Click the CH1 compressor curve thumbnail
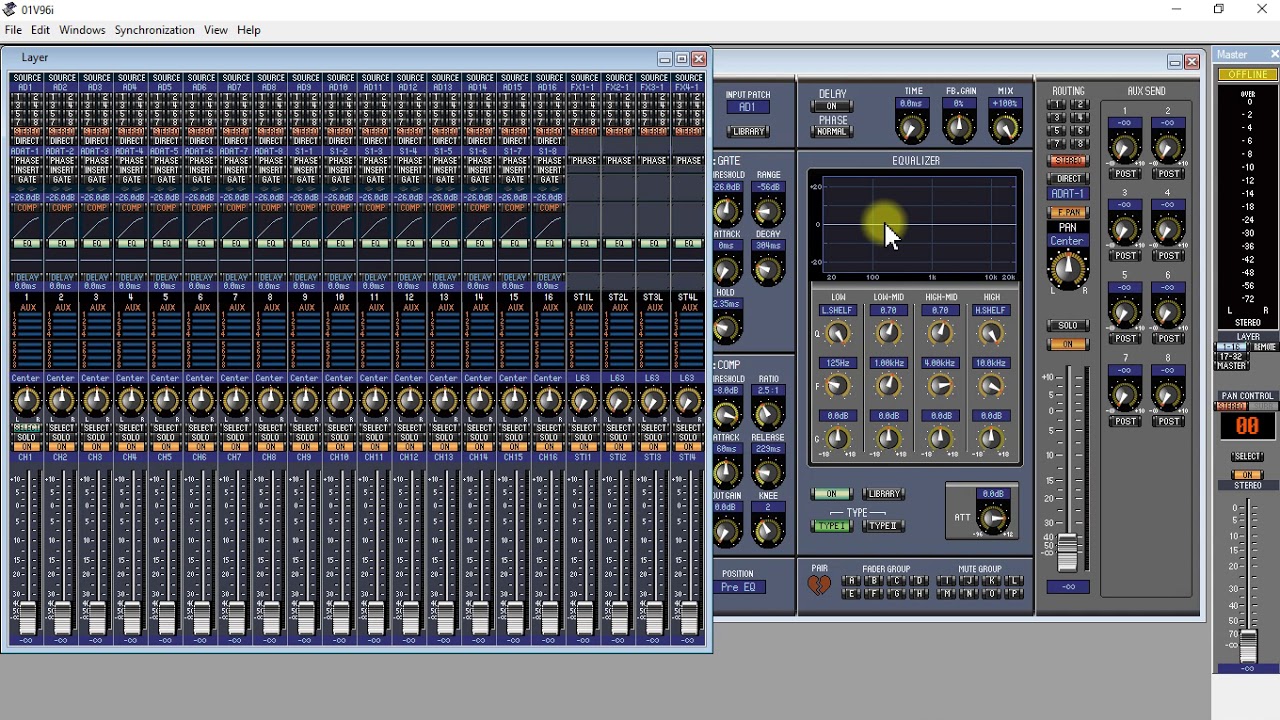The image size is (1280, 720). [x=27, y=227]
